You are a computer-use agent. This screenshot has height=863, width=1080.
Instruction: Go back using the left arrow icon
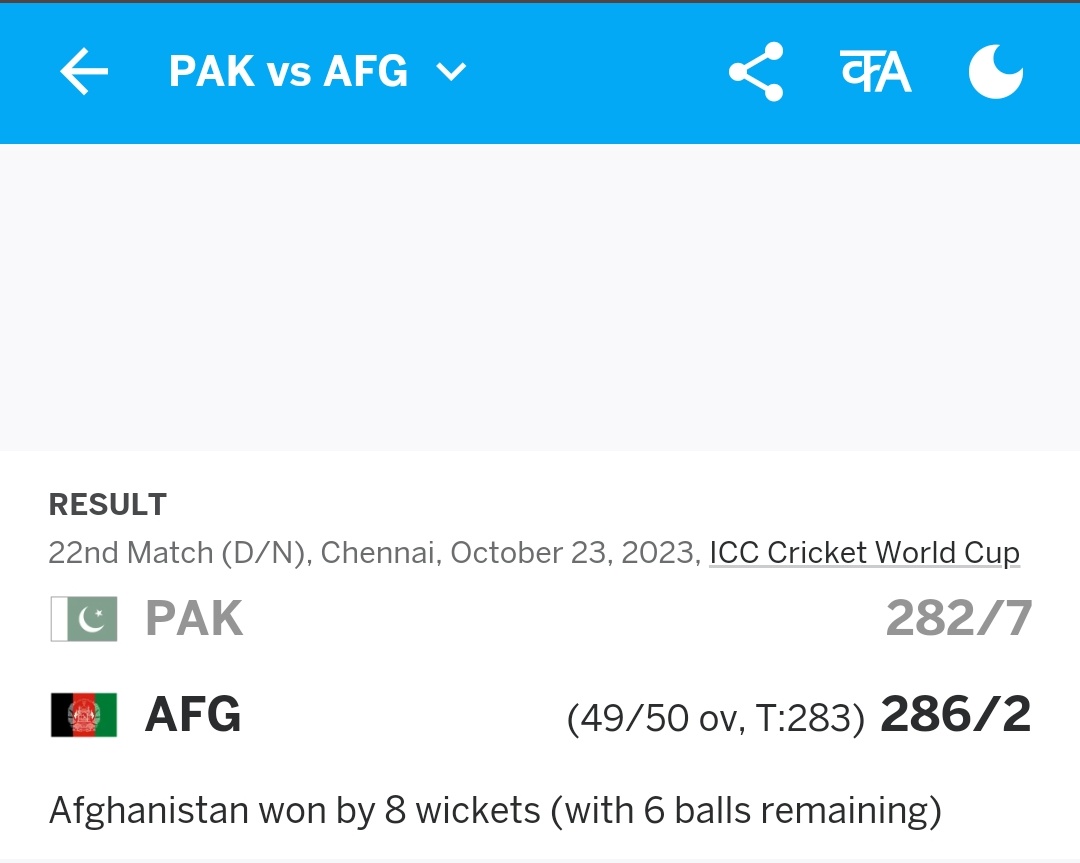[x=84, y=71]
